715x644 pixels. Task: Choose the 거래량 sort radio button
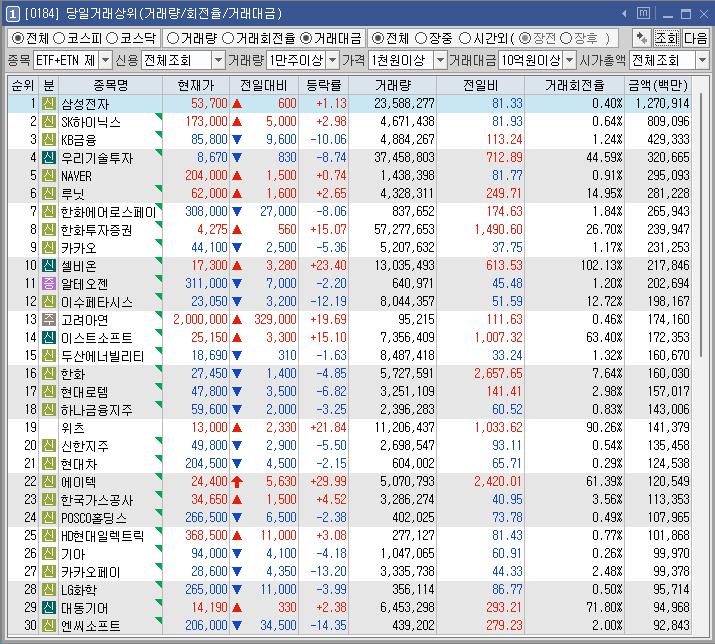pyautogui.click(x=173, y=38)
